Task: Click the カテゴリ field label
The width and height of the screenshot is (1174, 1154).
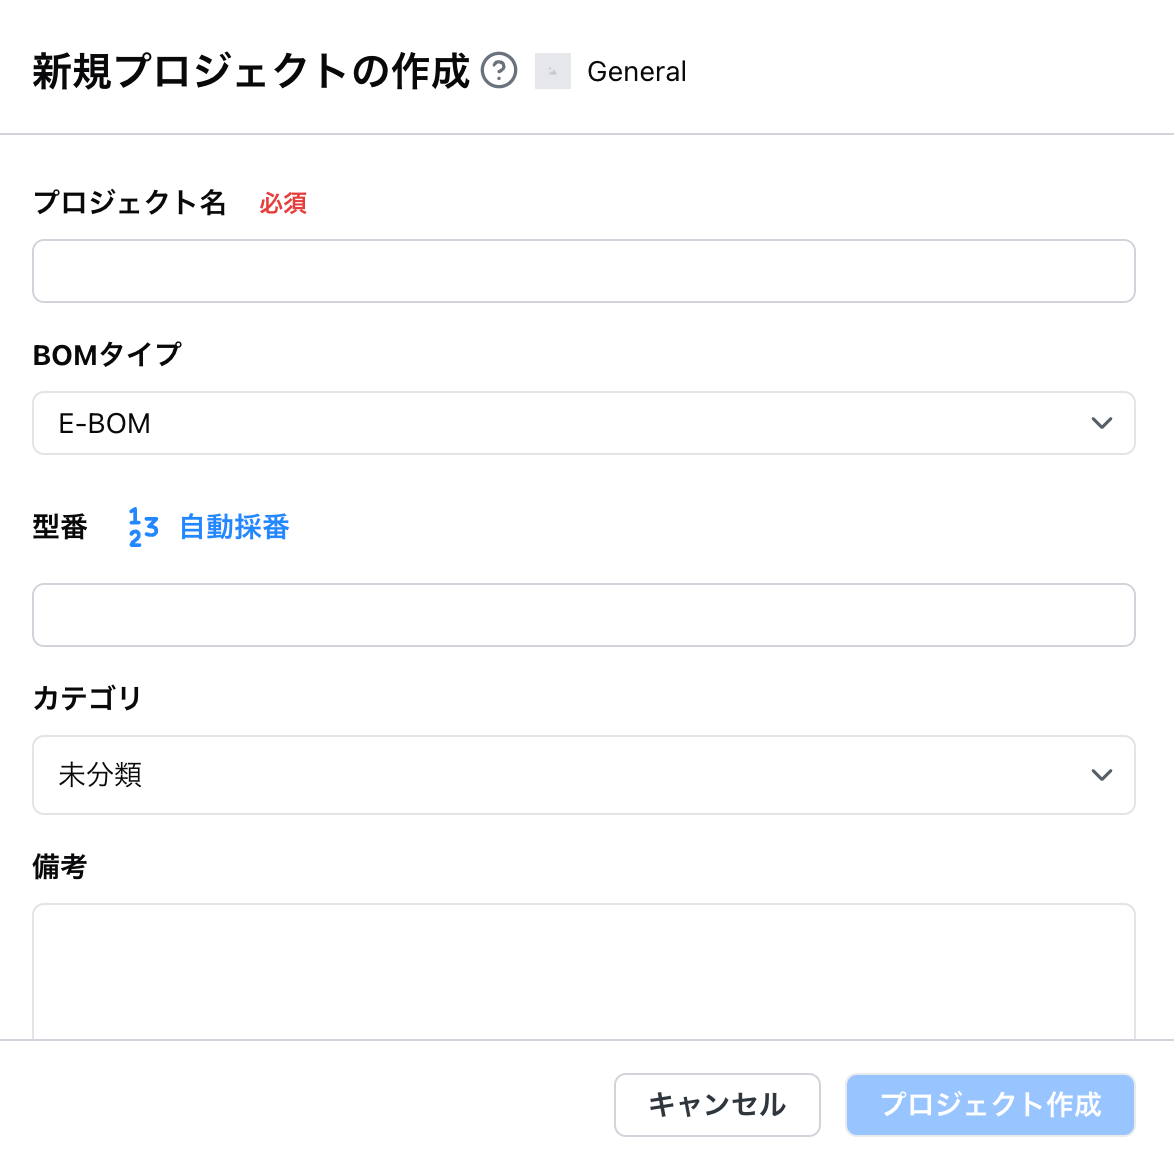Action: (88, 698)
